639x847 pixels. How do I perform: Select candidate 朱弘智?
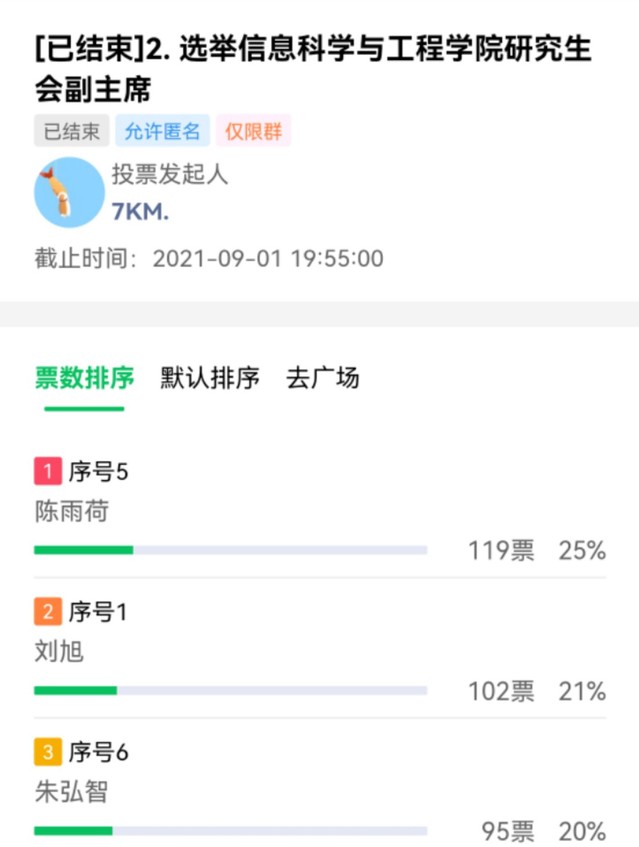point(71,794)
